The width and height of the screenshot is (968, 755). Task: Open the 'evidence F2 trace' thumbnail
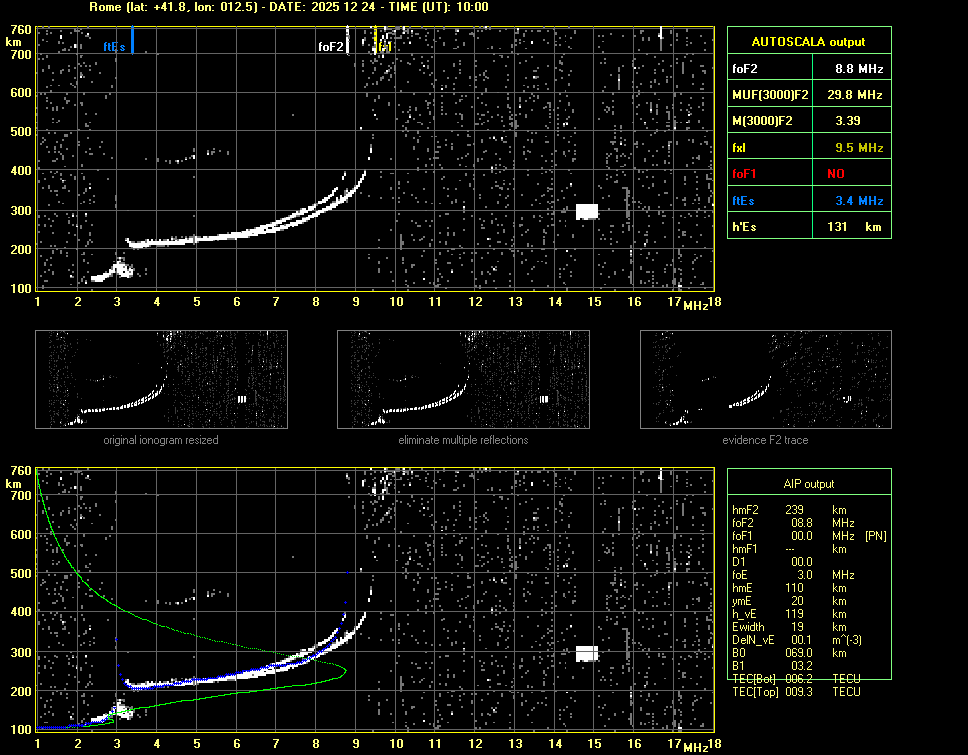point(766,379)
